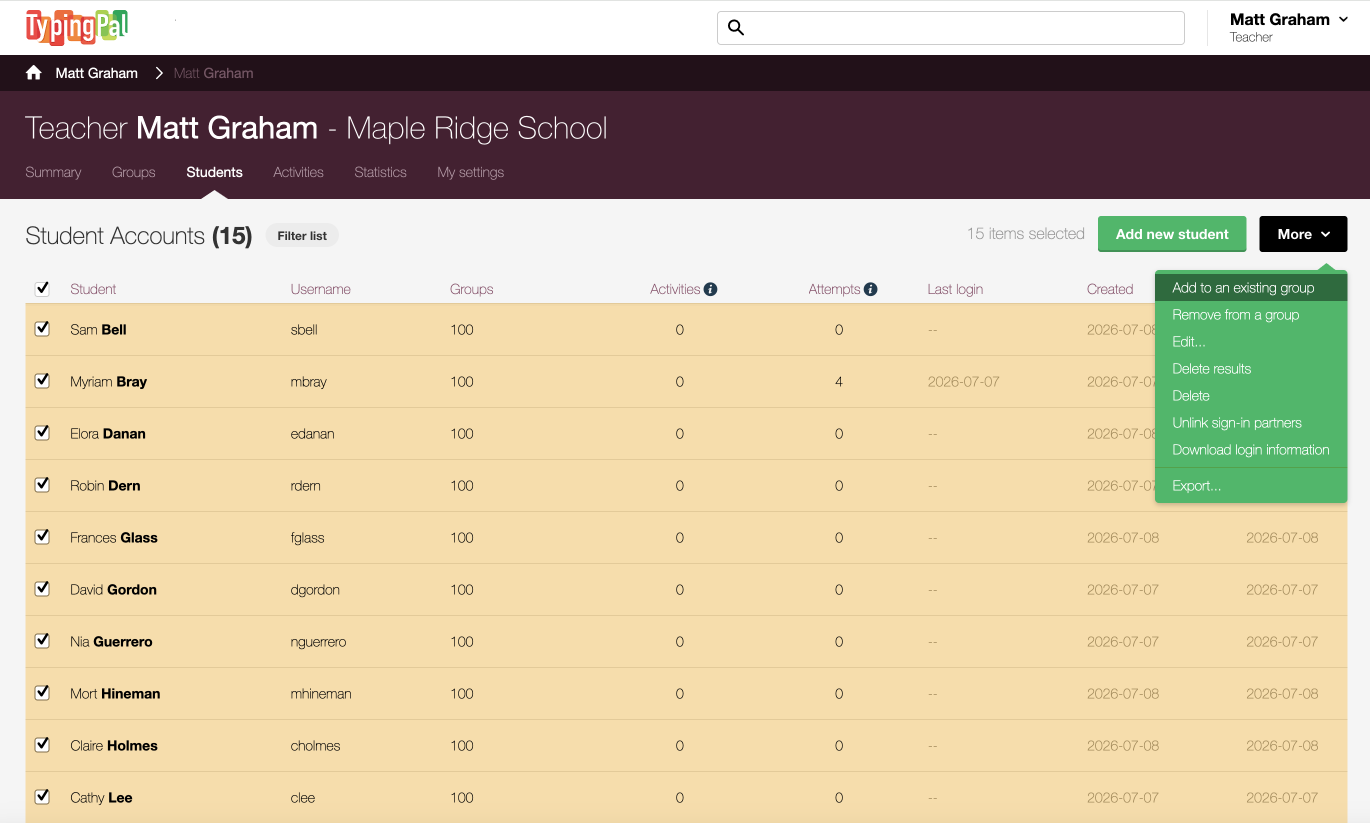The height and width of the screenshot is (823, 1370).
Task: Switch to the Activities tab
Action: [x=298, y=172]
